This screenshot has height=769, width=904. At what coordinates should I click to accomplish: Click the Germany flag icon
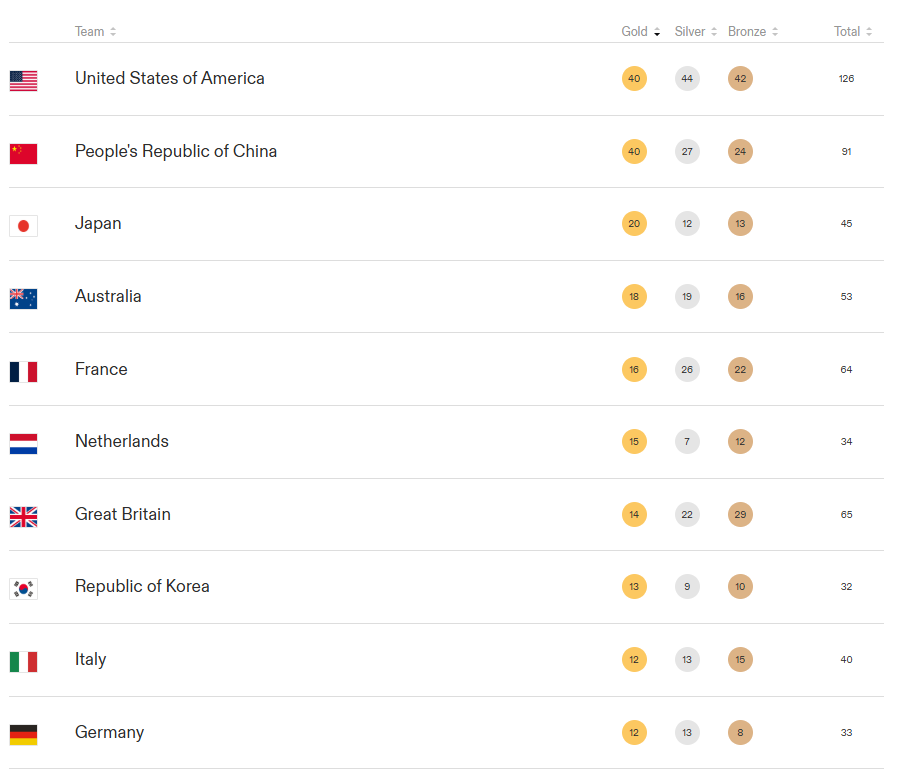(x=23, y=734)
